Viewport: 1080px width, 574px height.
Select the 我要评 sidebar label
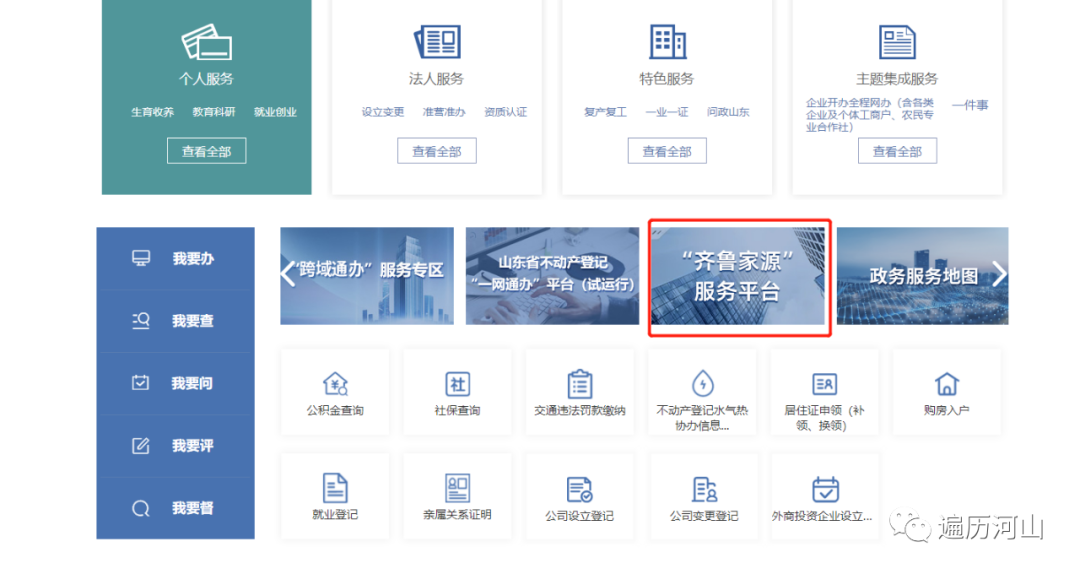point(193,446)
